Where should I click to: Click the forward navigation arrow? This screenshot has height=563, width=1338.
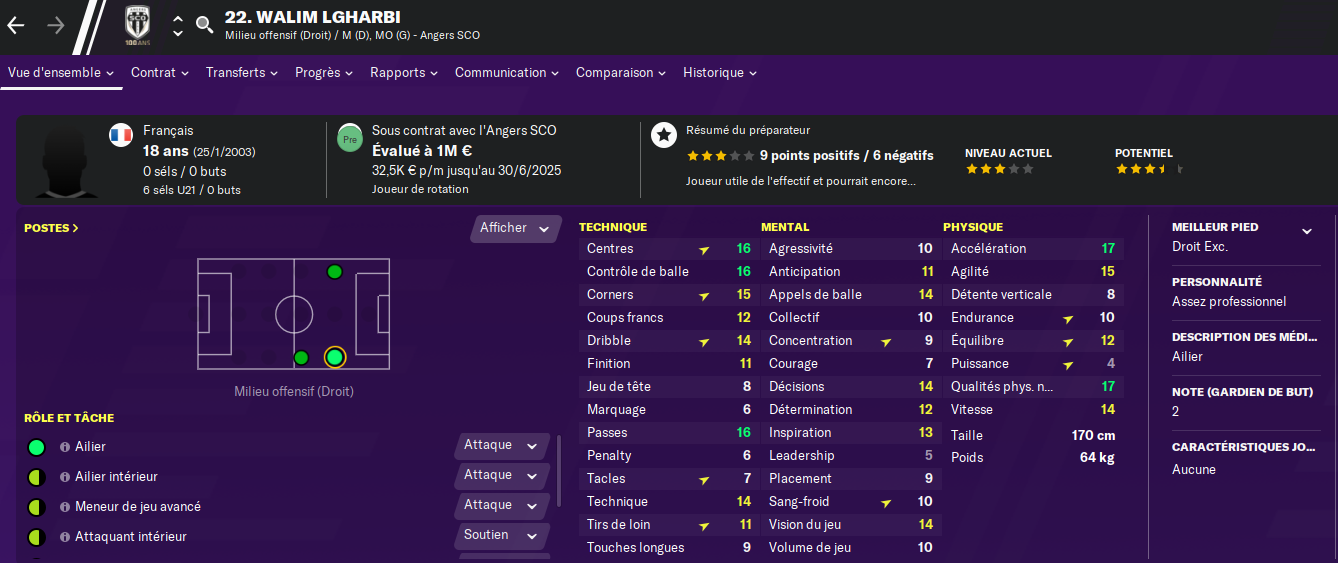coord(56,26)
